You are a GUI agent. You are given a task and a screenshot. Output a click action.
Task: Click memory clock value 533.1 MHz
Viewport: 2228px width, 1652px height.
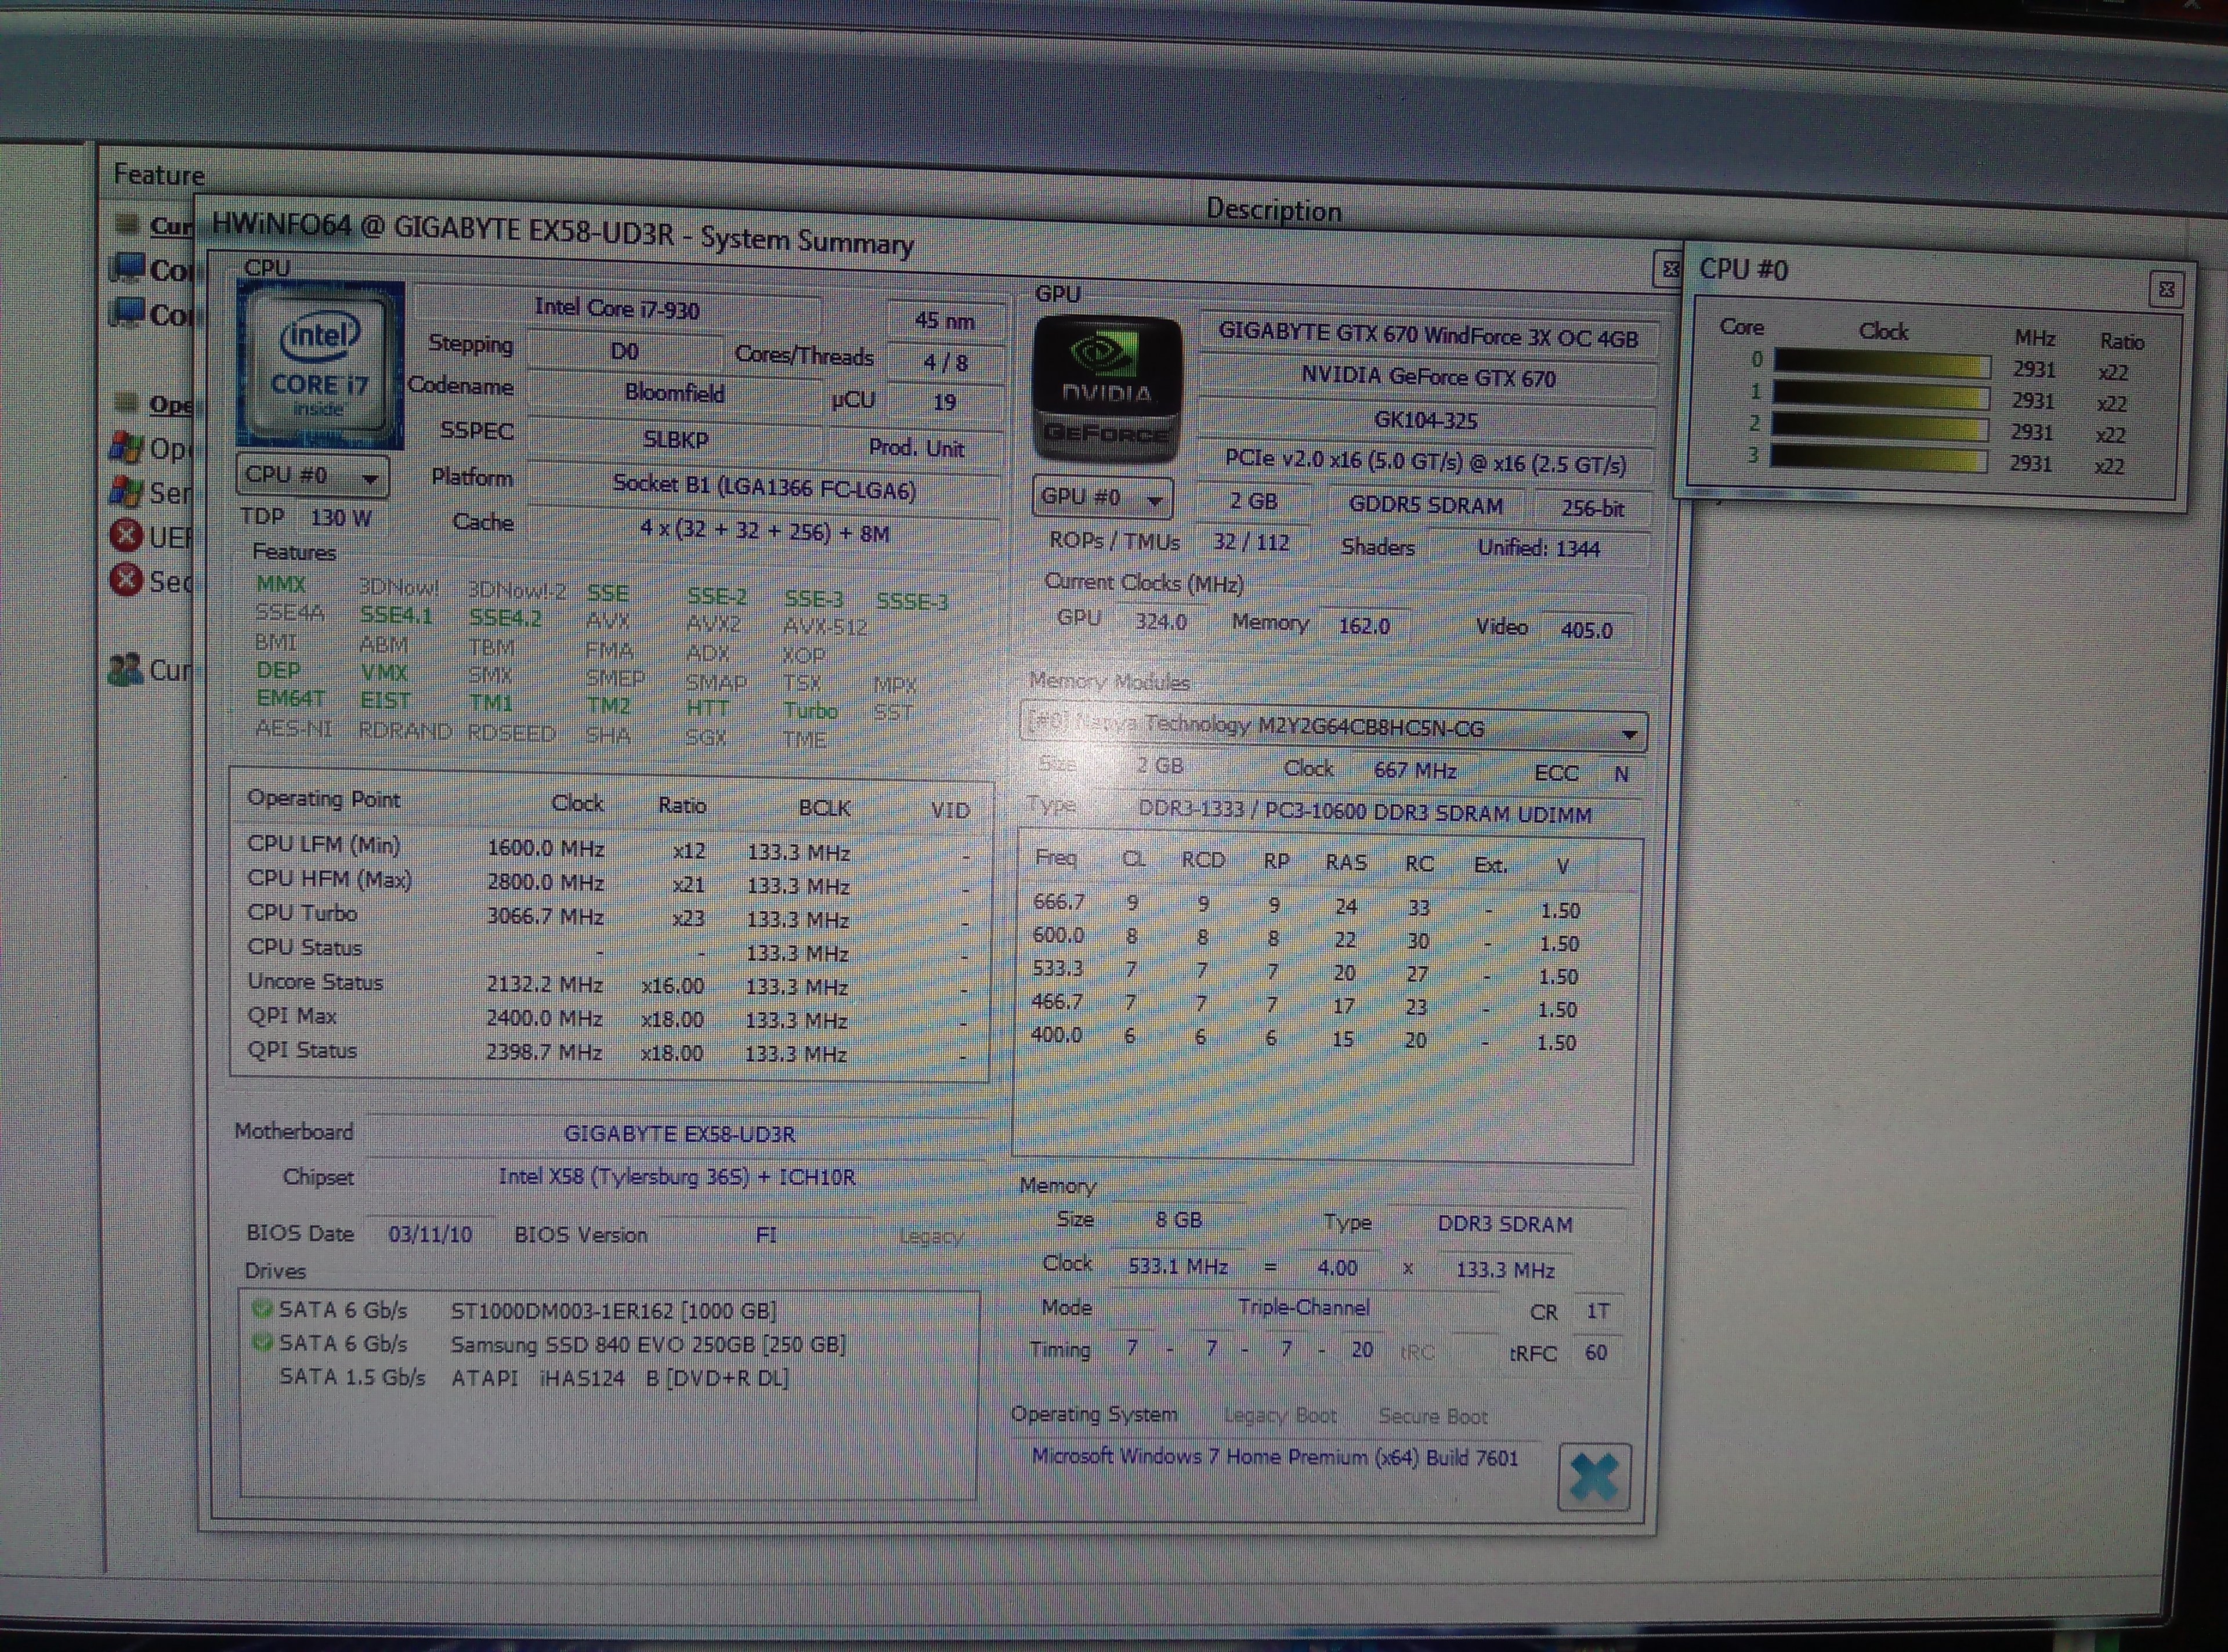tap(1178, 1266)
